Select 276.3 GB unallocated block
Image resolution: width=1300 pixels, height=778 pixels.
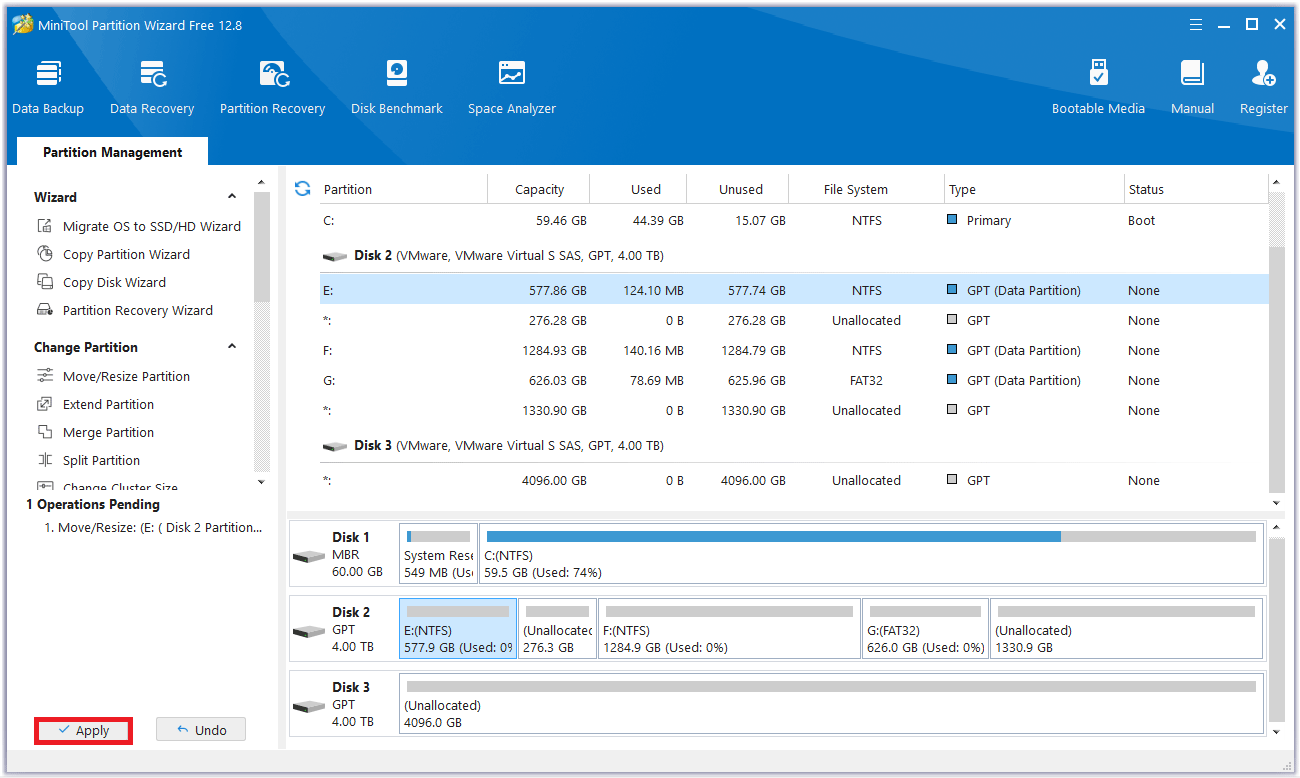[x=557, y=629]
